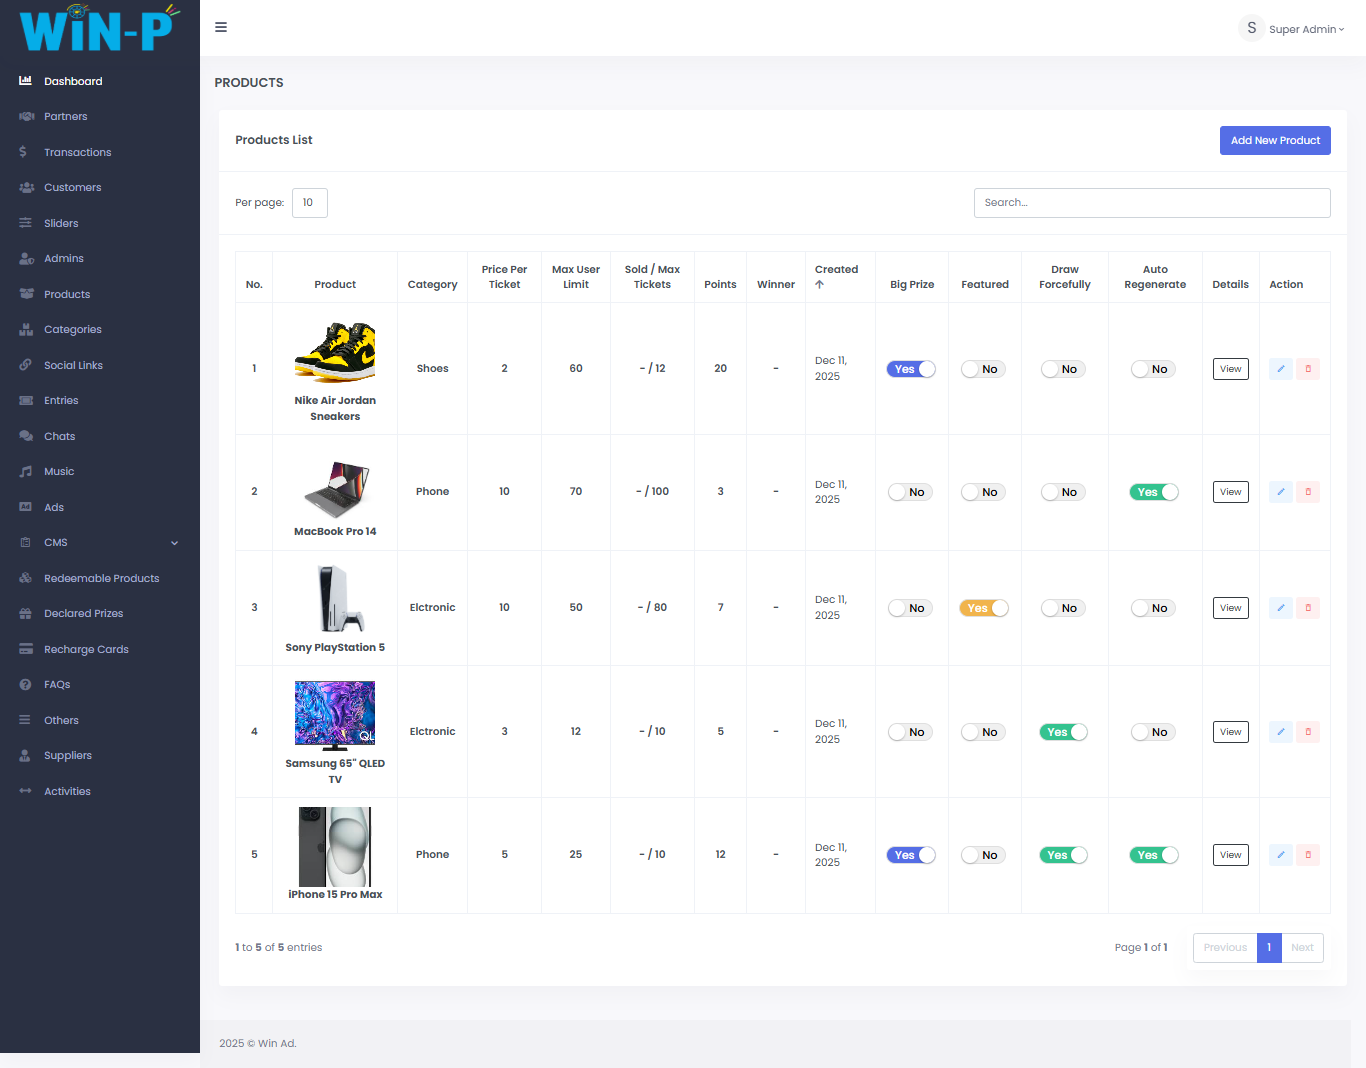1366x1068 pixels.
Task: Click the Recharge Cards icon
Action: coord(26,649)
